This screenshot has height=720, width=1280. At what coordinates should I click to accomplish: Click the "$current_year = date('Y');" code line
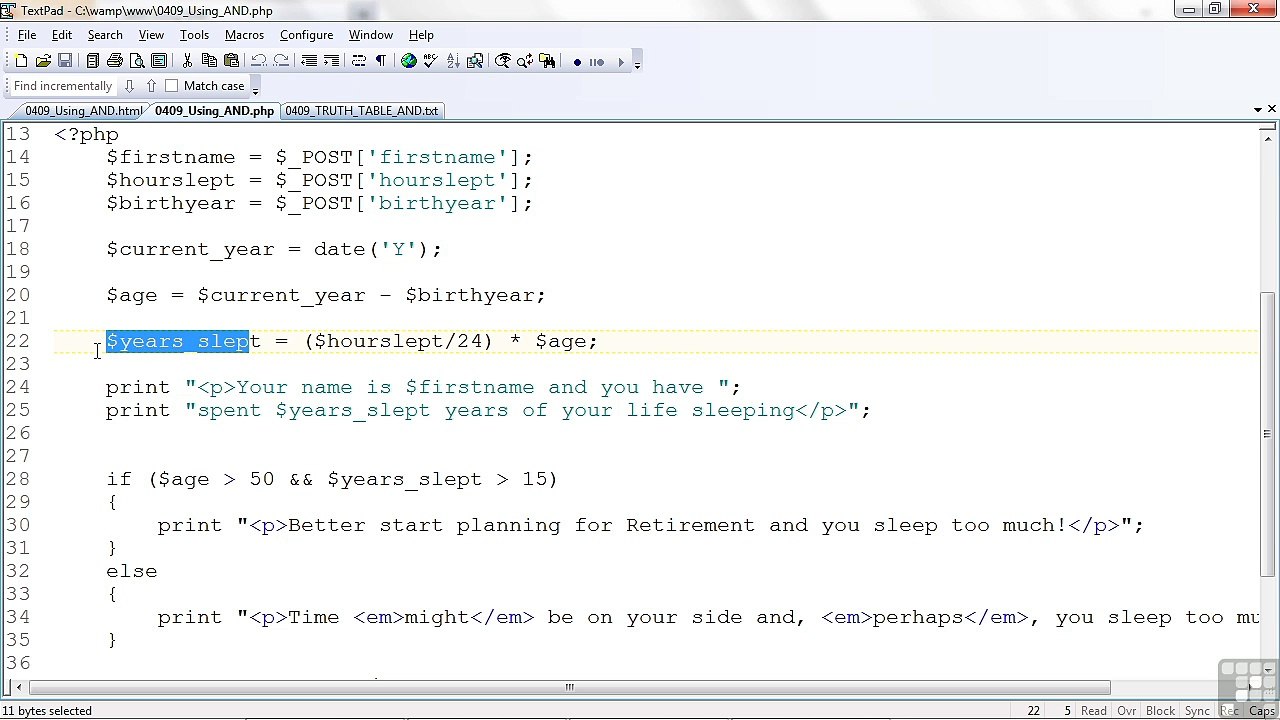point(274,249)
